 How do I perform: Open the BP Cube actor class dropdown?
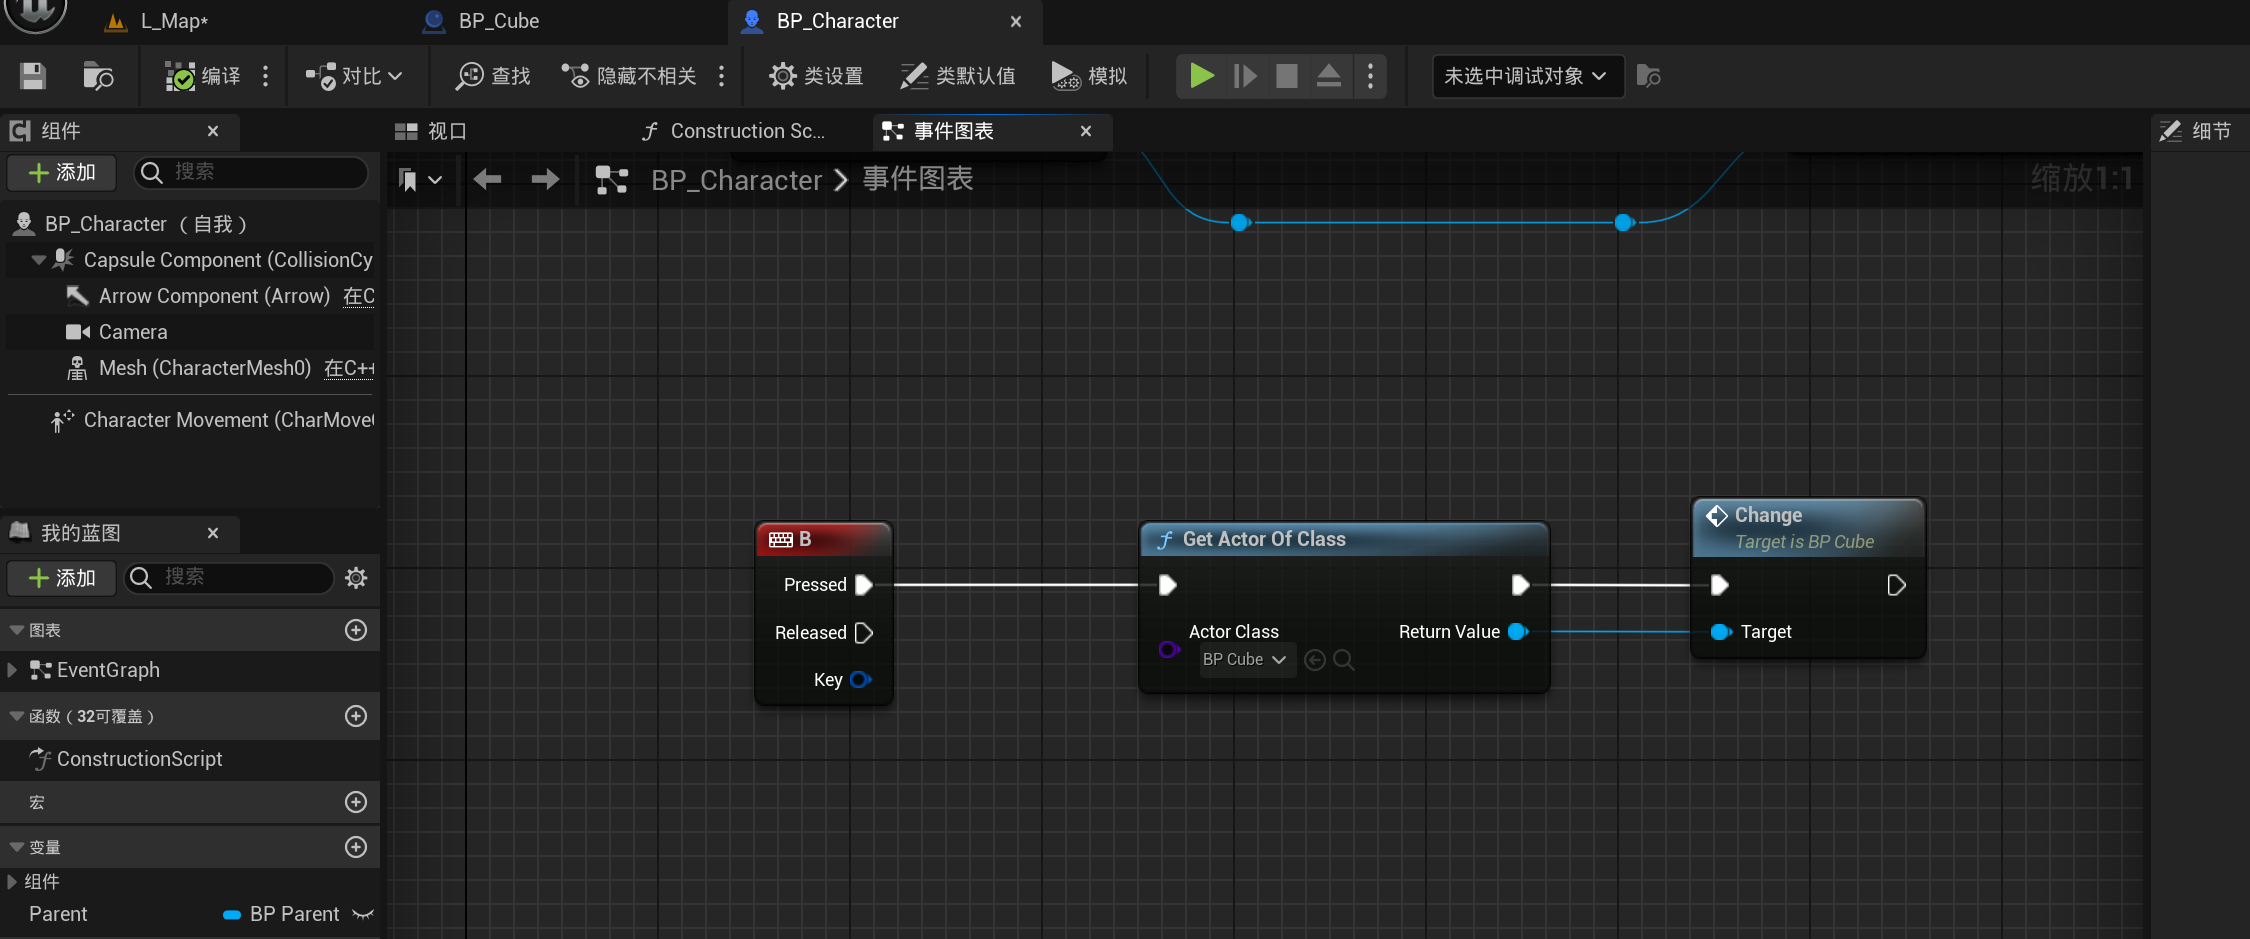click(x=1246, y=659)
